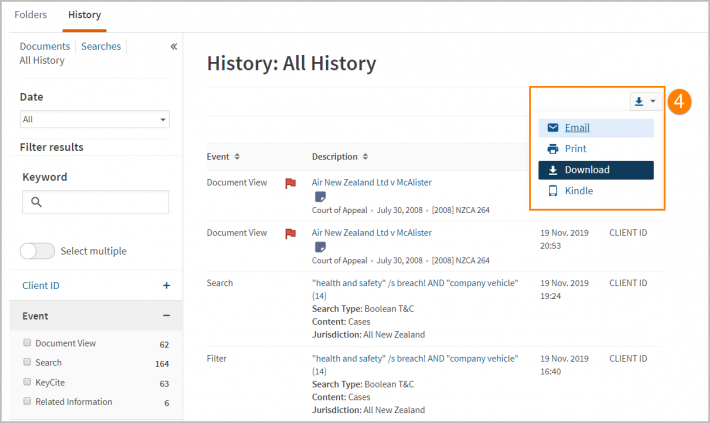
Task: Open note icon under second Air New Zealand result
Action: tap(320, 247)
